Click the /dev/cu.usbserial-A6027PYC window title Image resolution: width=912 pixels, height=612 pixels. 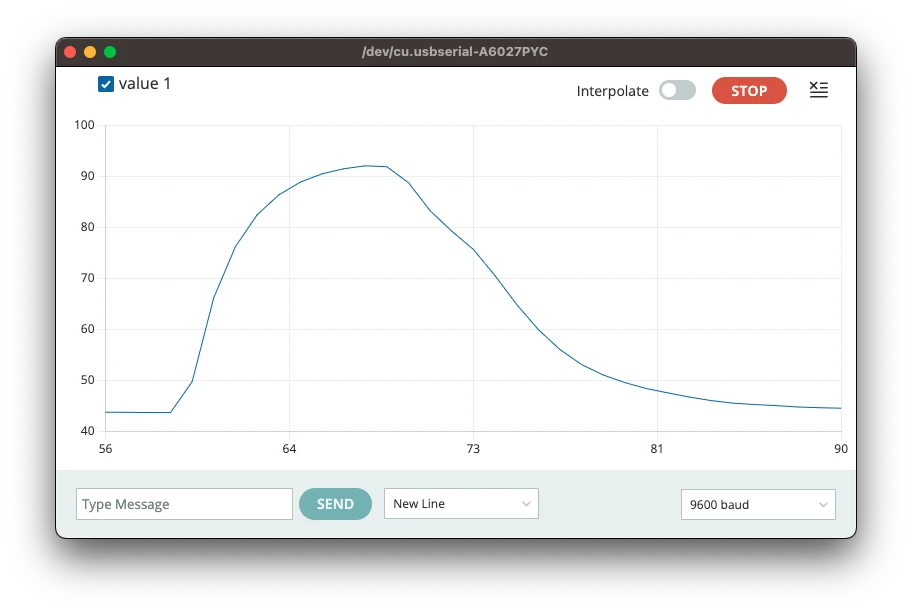click(x=455, y=52)
